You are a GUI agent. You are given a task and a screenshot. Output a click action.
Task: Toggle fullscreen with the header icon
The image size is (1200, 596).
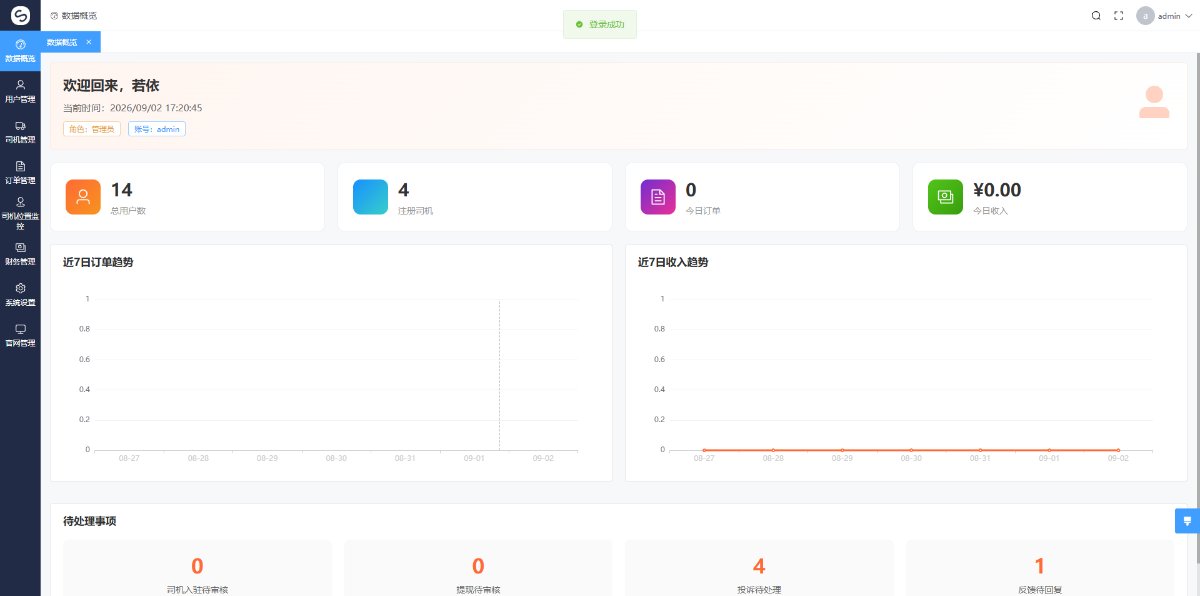(x=1119, y=15)
